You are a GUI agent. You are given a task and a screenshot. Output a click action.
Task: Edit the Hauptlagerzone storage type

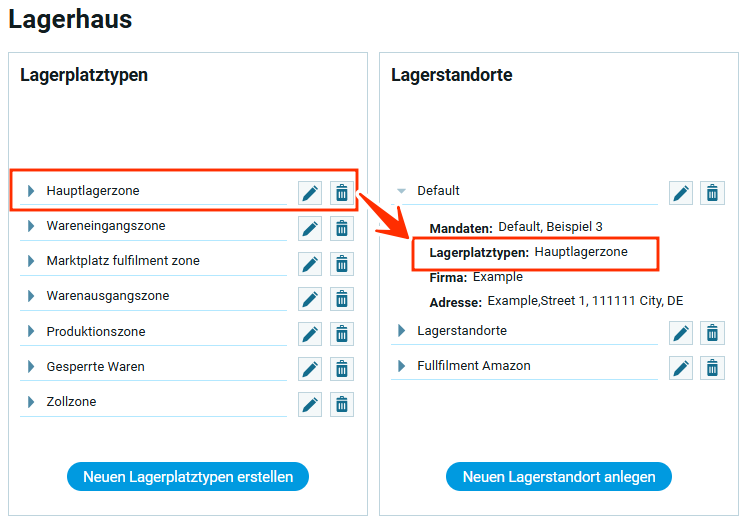point(310,193)
